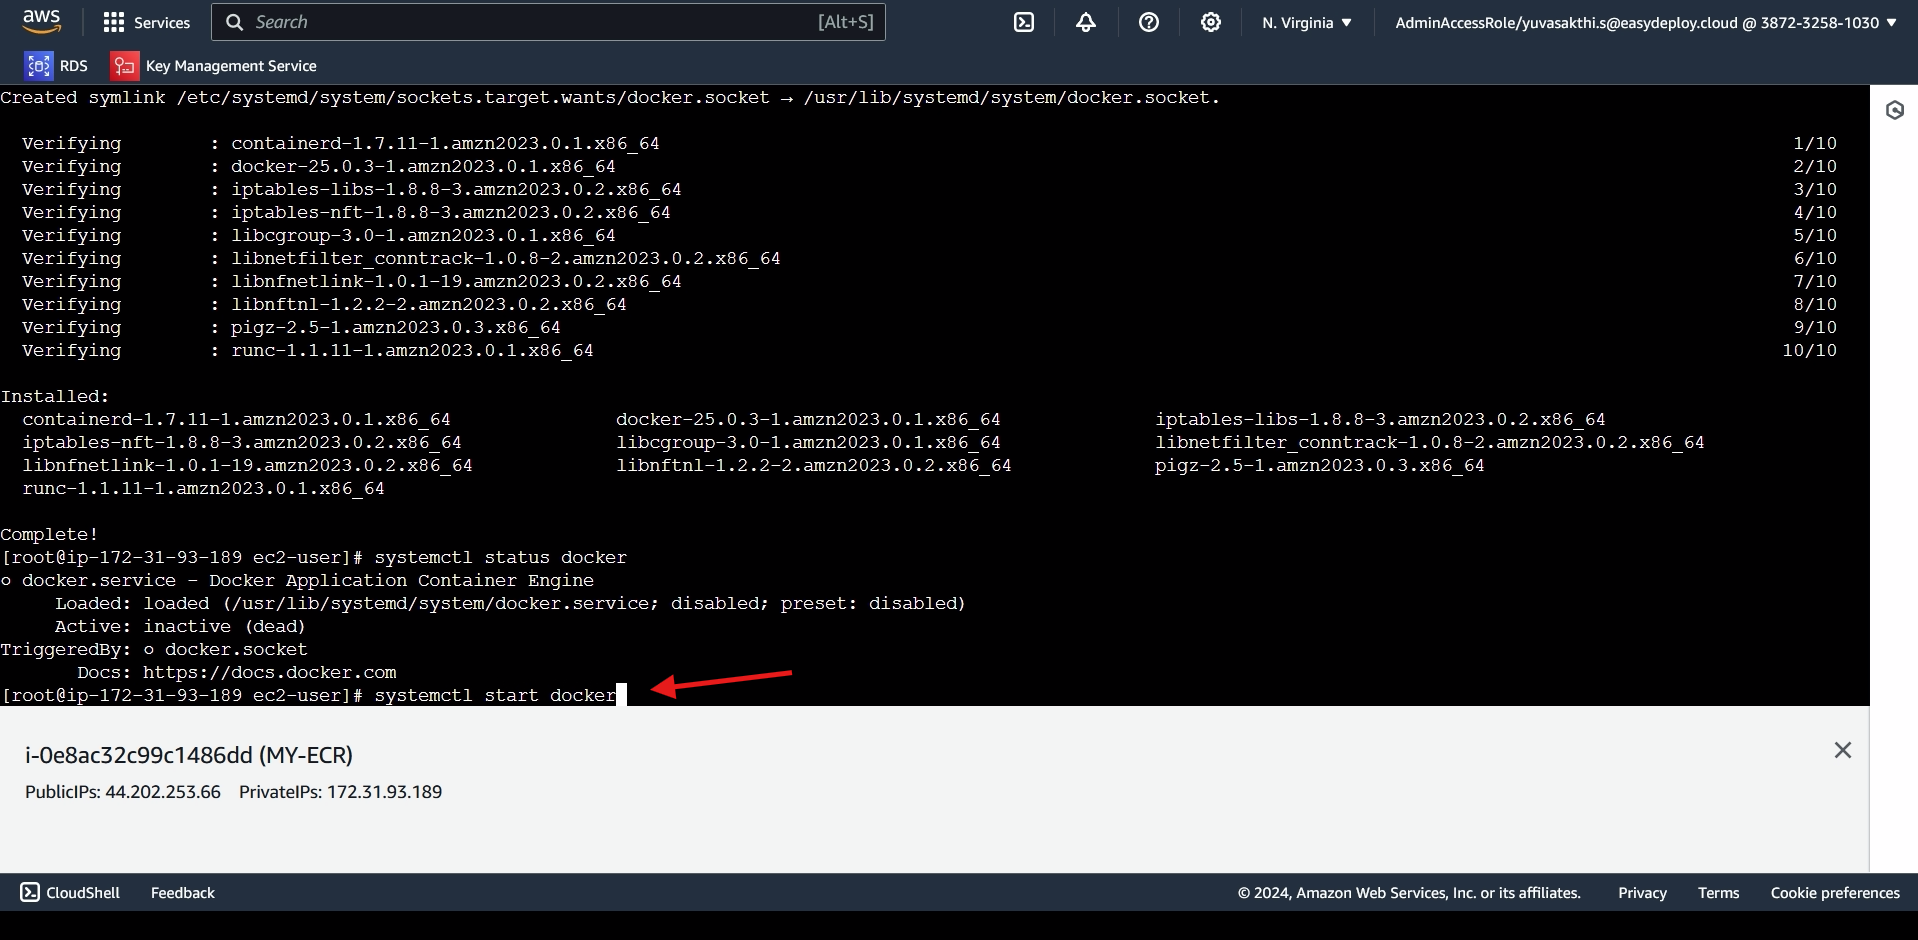This screenshot has width=1918, height=940.
Task: Open the RDS service shortcut
Action: click(57, 66)
